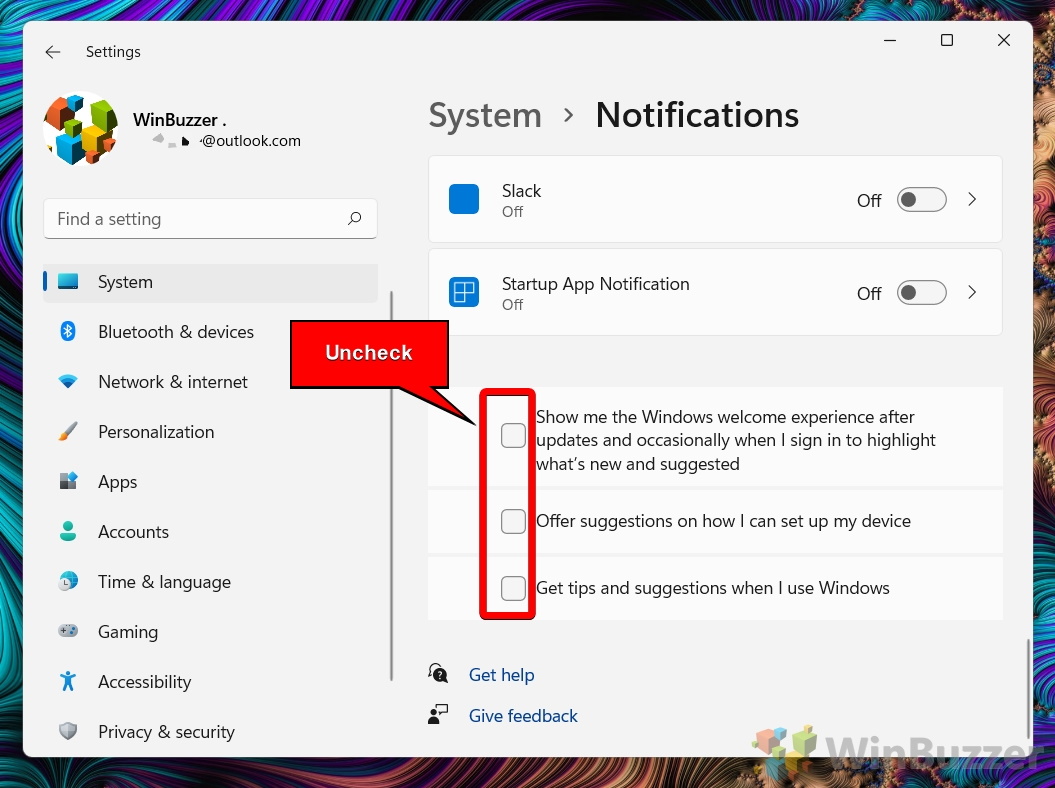This screenshot has height=788, width=1055.
Task: Click the Accessibility person icon
Action: point(68,682)
